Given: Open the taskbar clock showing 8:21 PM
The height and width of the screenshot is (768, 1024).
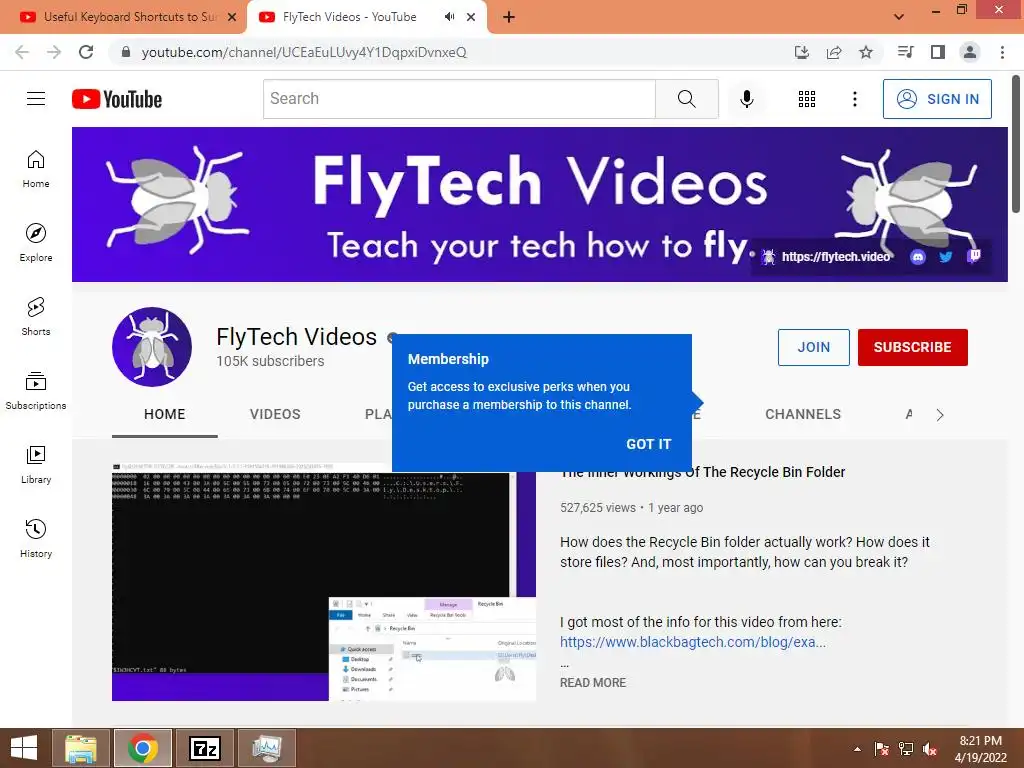Looking at the screenshot, I should pos(980,749).
